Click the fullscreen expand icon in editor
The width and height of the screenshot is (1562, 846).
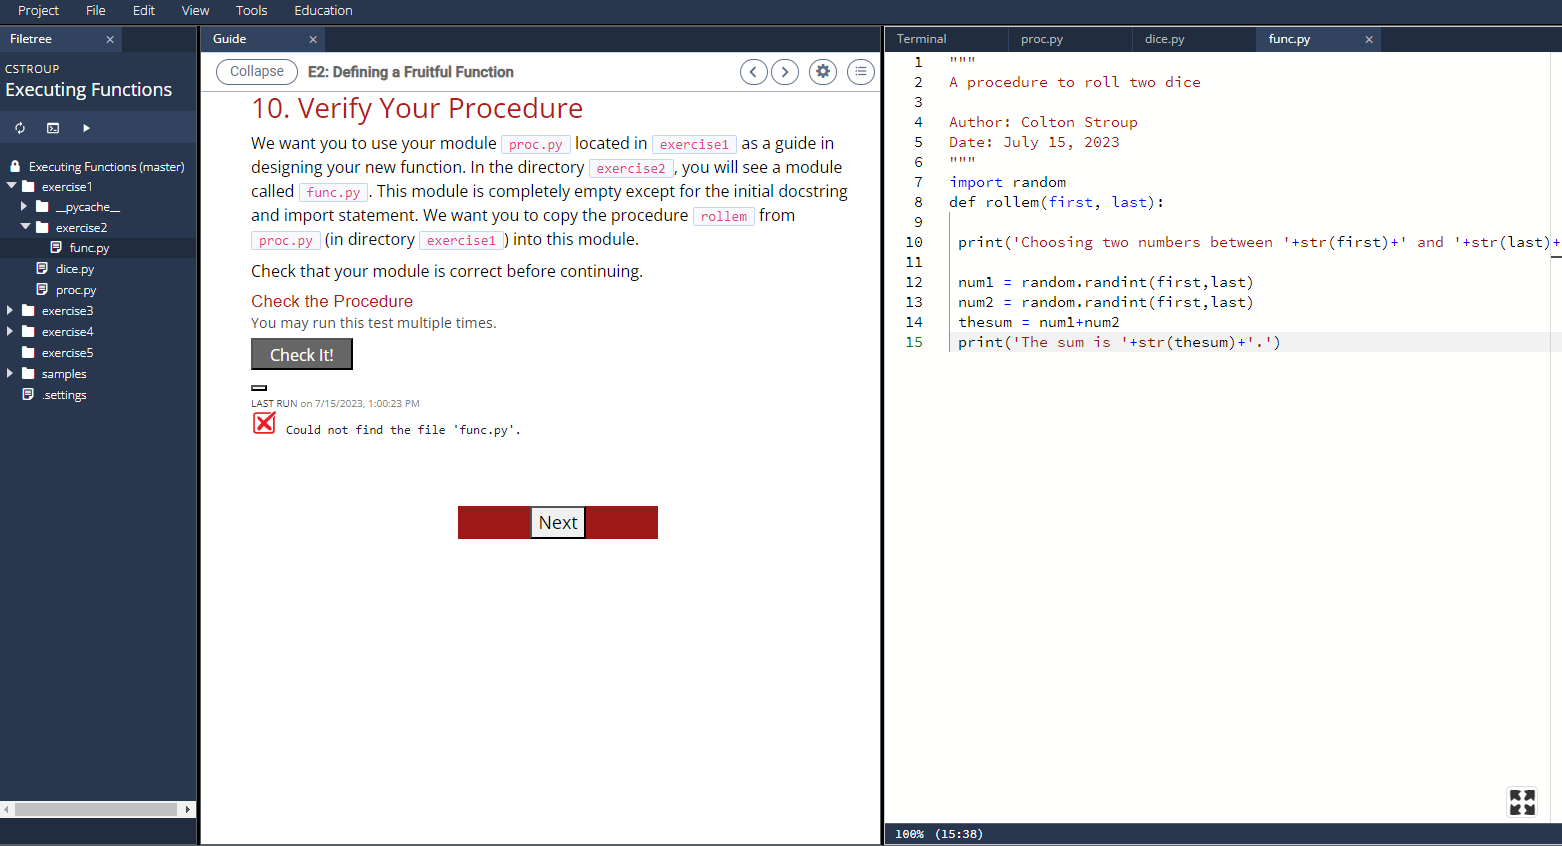tap(1522, 802)
